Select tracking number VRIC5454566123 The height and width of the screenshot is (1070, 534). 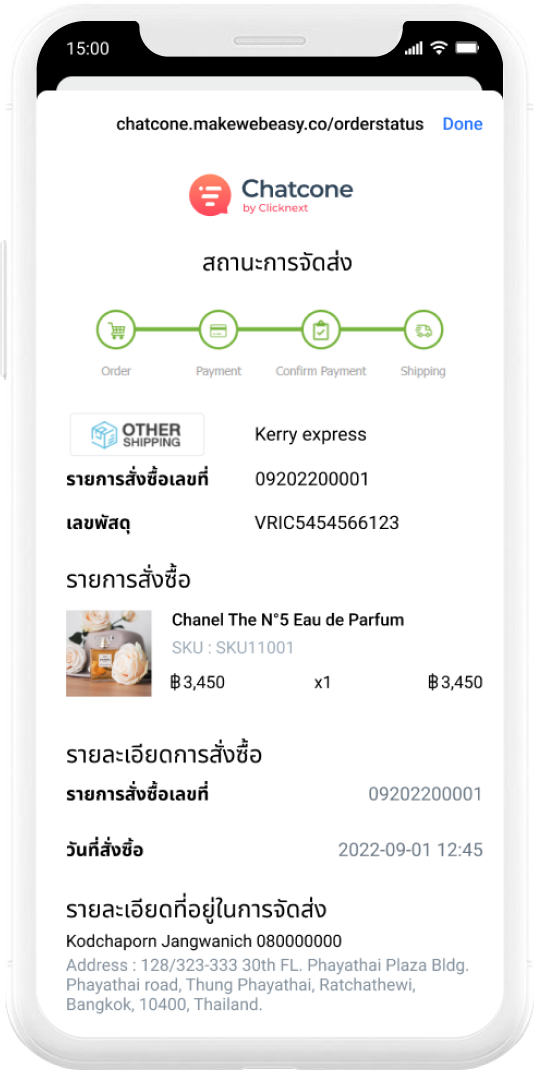coord(327,523)
